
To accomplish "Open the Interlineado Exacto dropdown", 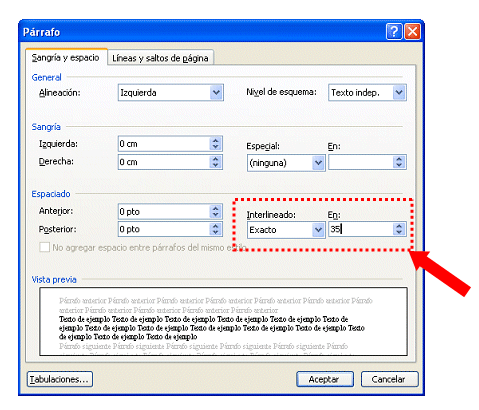I will [318, 230].
